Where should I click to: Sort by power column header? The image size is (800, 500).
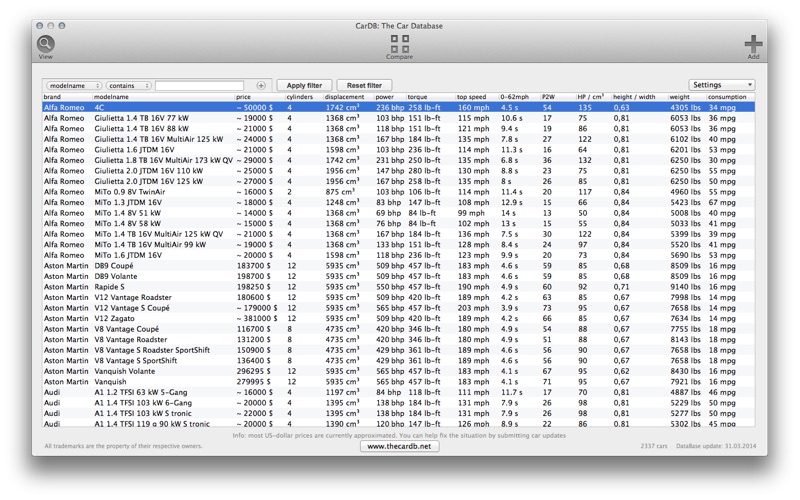(390, 97)
